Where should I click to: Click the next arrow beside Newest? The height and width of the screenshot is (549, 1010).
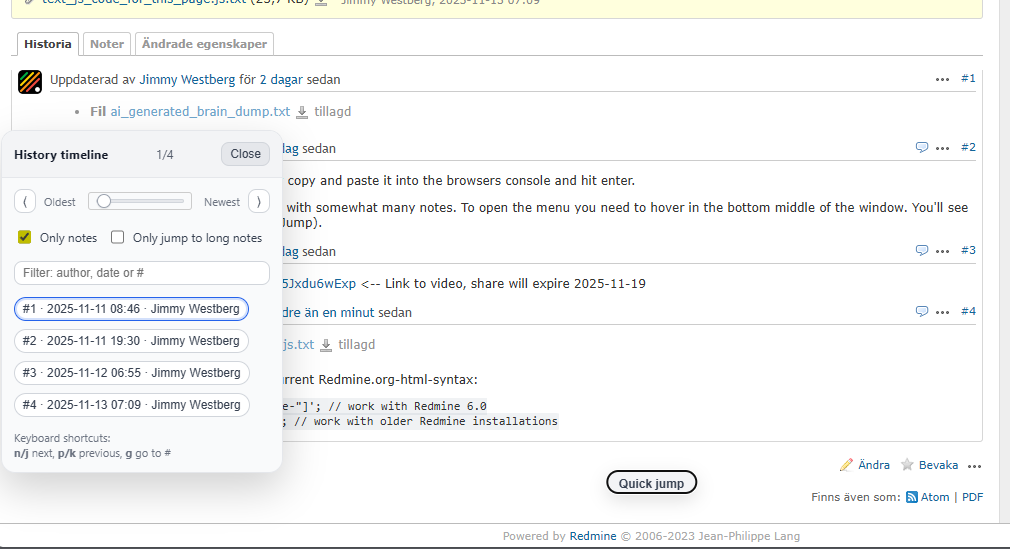click(x=258, y=202)
